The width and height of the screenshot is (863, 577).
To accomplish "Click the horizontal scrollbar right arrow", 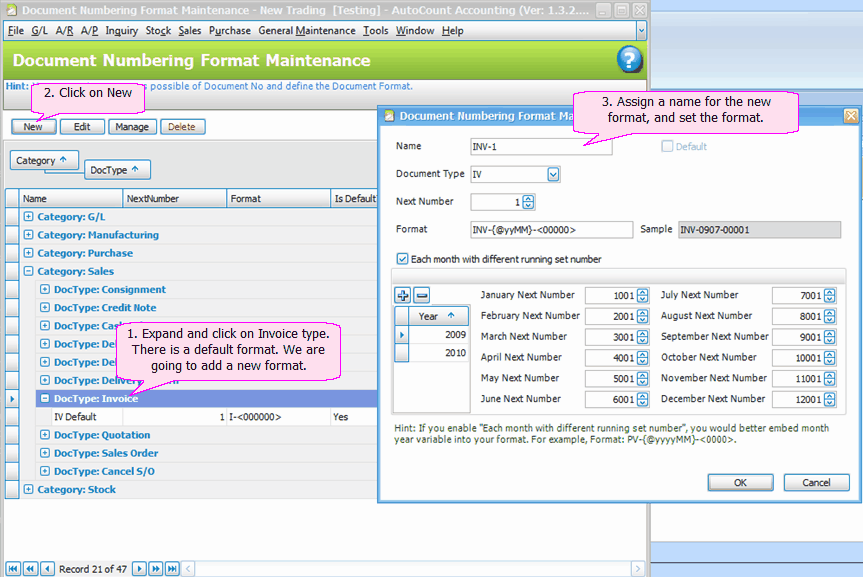I will pyautogui.click(x=638, y=568).
